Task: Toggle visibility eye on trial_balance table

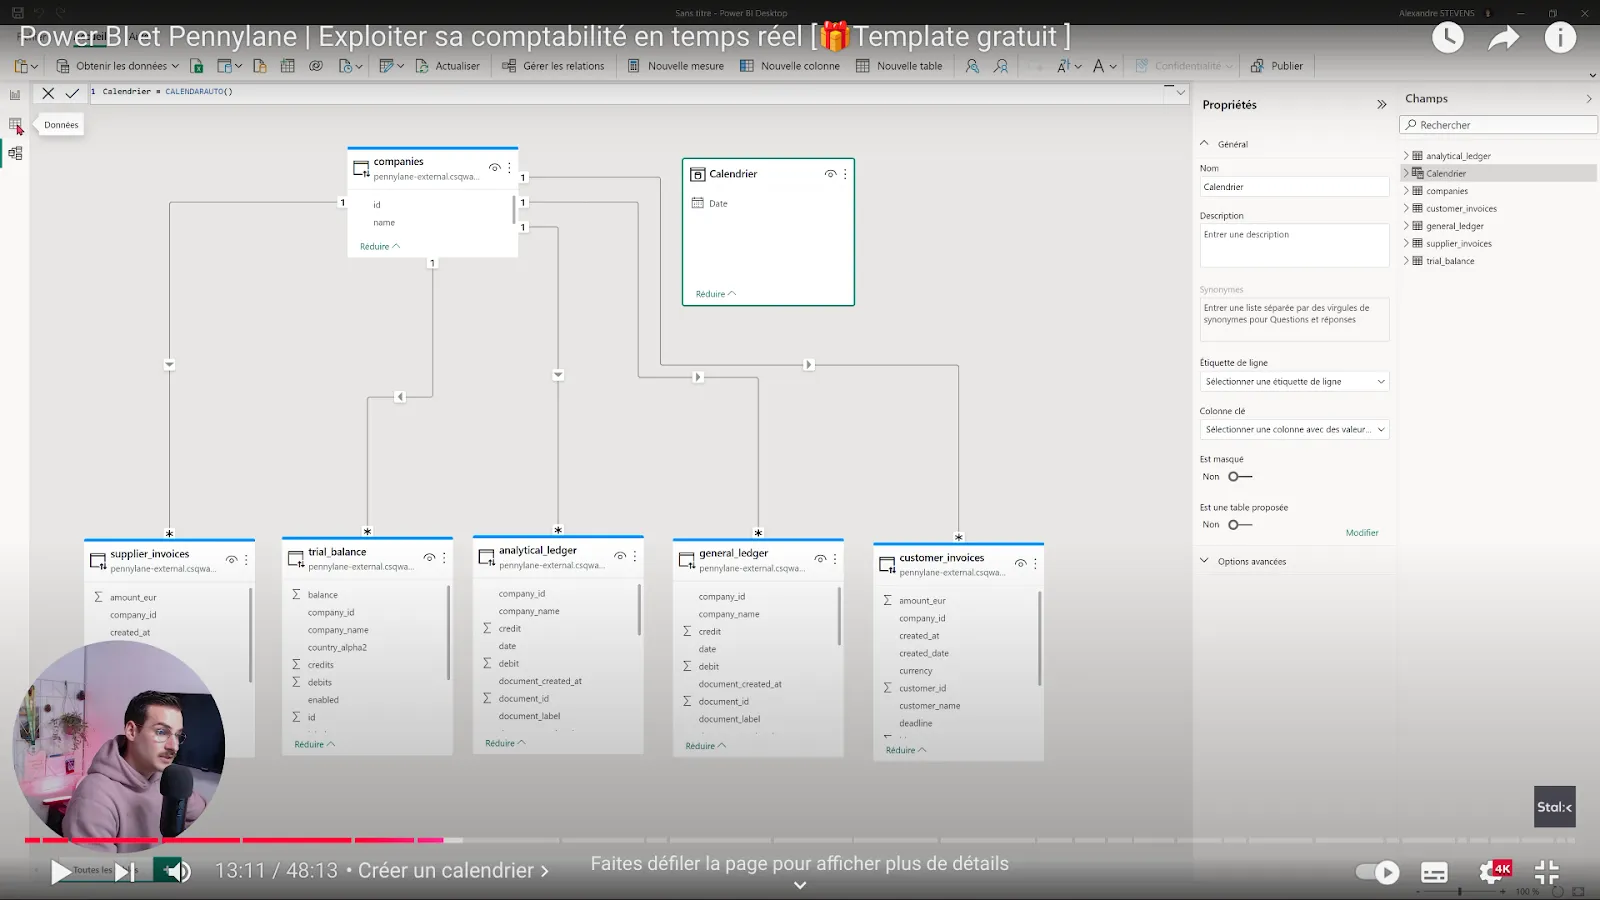Action: point(429,558)
